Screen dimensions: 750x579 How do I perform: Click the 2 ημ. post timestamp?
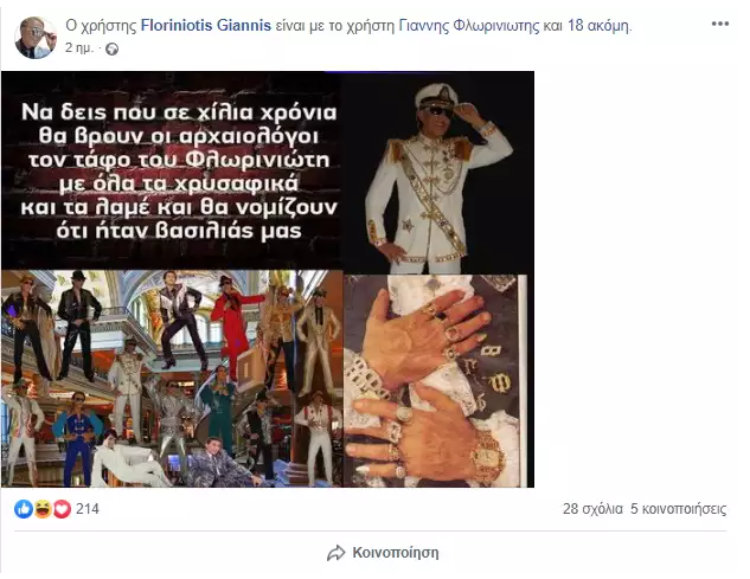(x=79, y=48)
